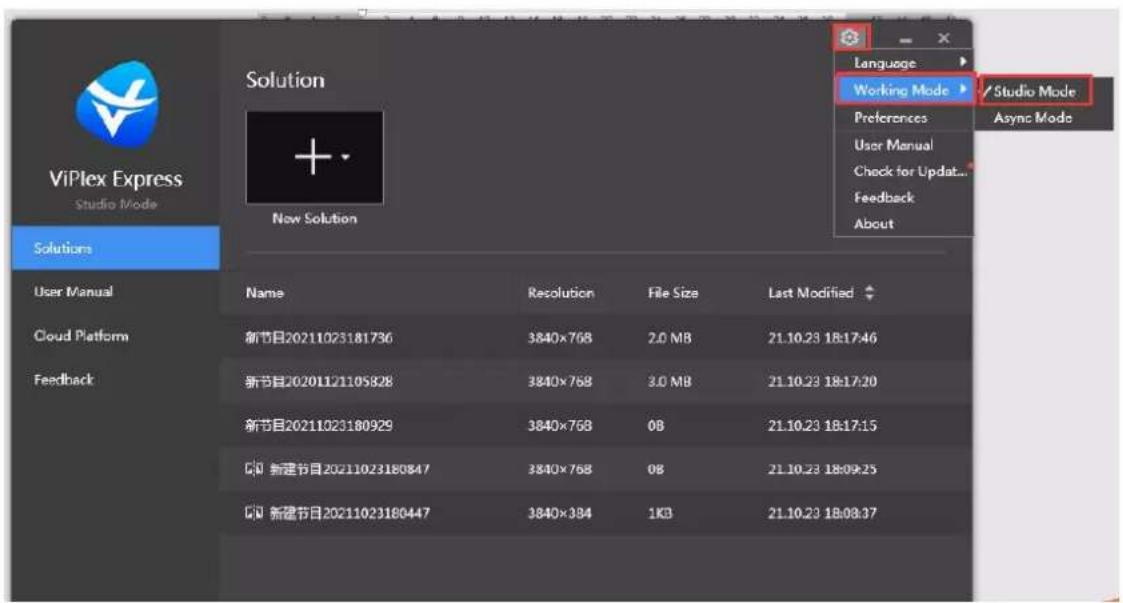The width and height of the screenshot is (1123, 603).
Task: Open the dropdown arrow beside the plus sign
Action: coord(346,157)
